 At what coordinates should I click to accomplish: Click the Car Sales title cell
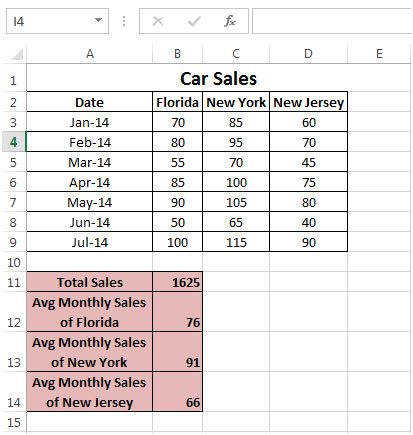[218, 79]
